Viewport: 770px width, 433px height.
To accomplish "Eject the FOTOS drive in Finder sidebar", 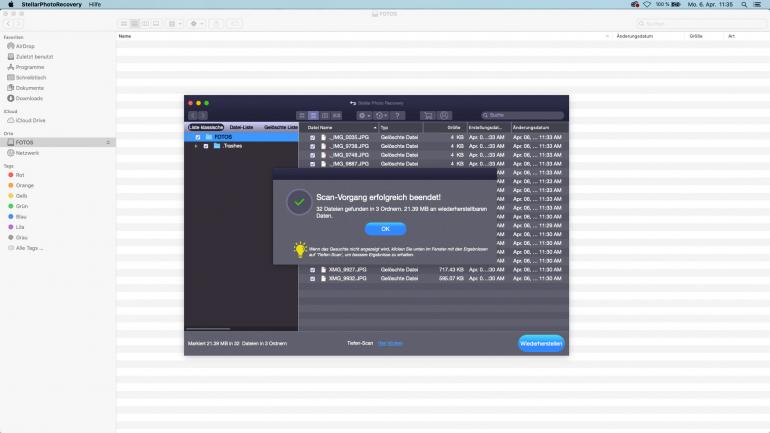I will pyautogui.click(x=108, y=142).
